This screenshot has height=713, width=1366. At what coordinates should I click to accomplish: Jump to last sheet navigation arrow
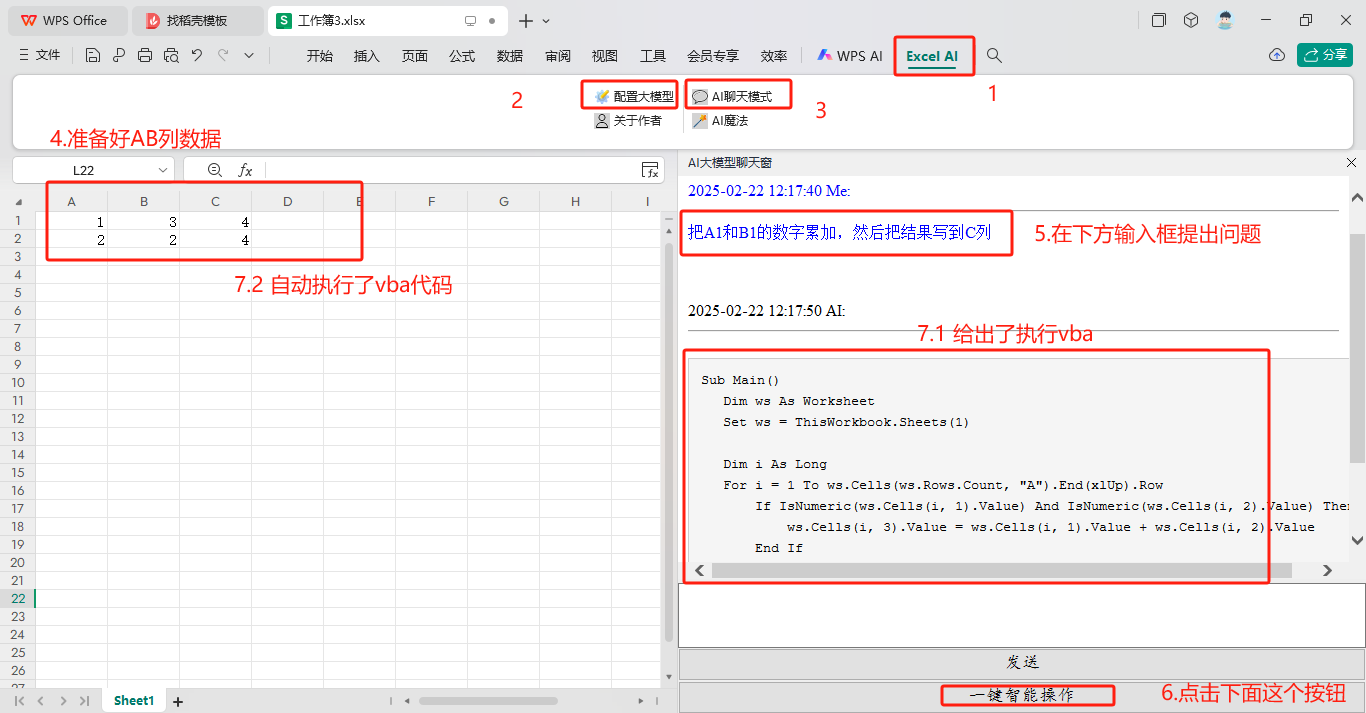[84, 701]
